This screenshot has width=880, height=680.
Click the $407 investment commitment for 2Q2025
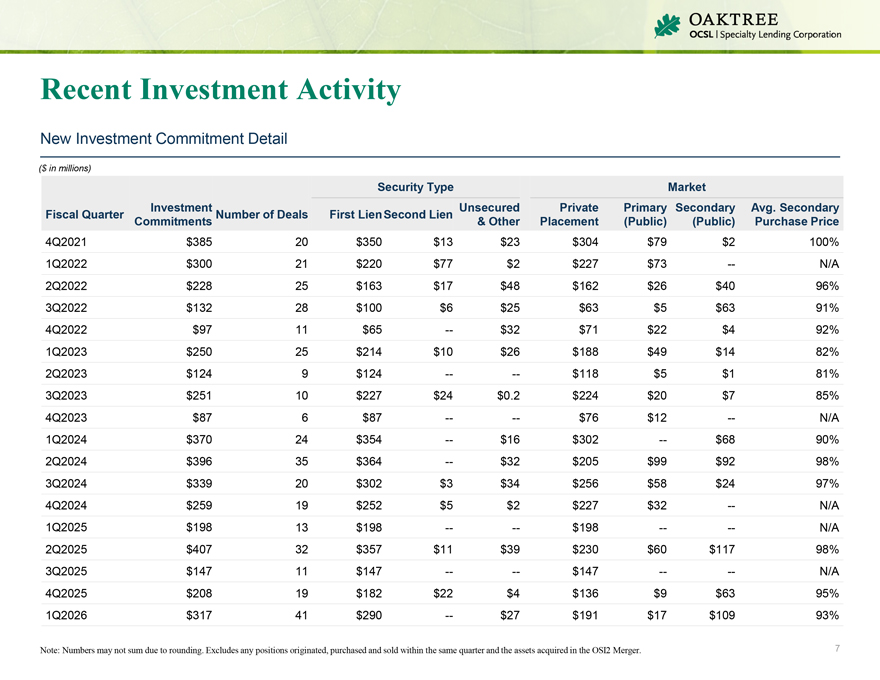(197, 549)
